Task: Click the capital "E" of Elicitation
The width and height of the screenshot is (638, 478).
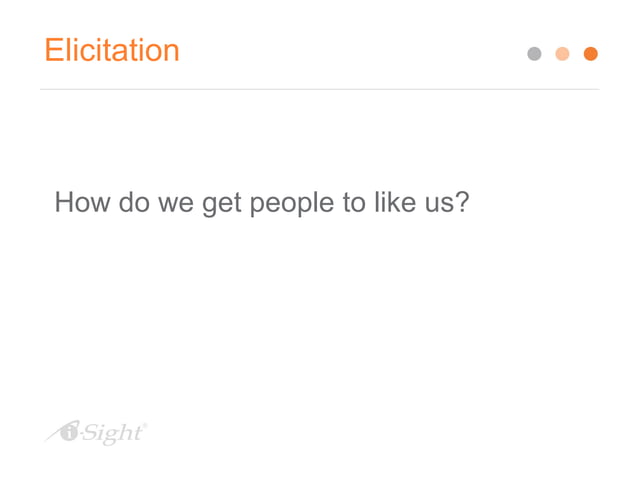Action: (x=53, y=50)
